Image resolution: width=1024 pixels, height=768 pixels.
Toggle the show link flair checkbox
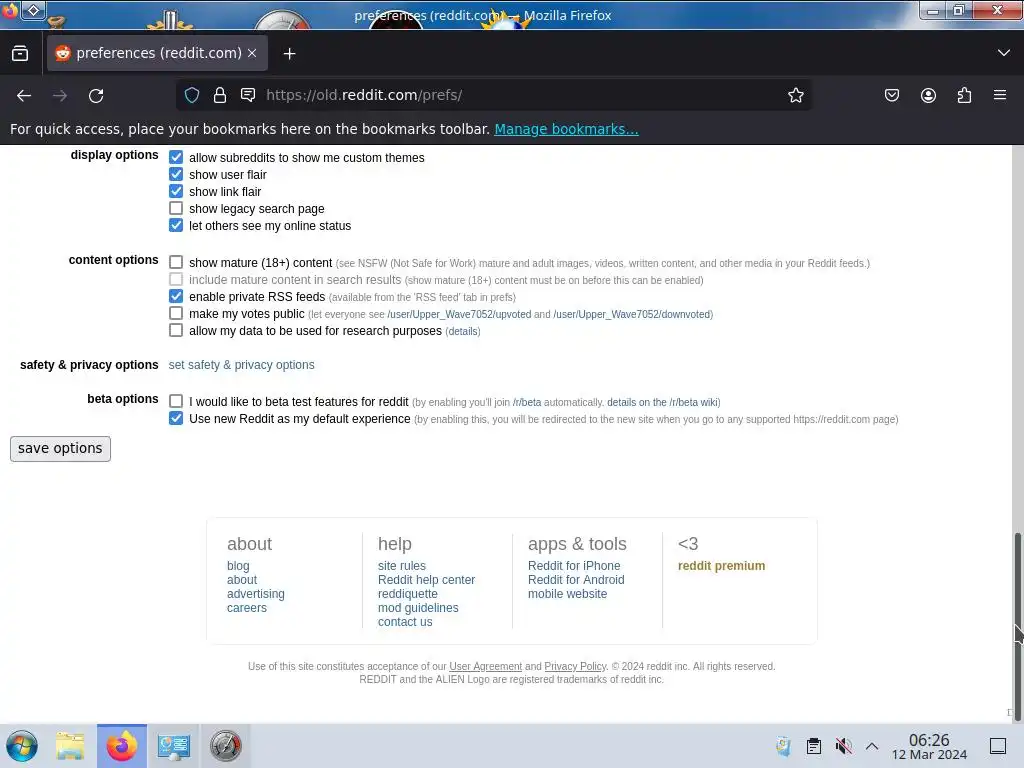pyautogui.click(x=176, y=191)
